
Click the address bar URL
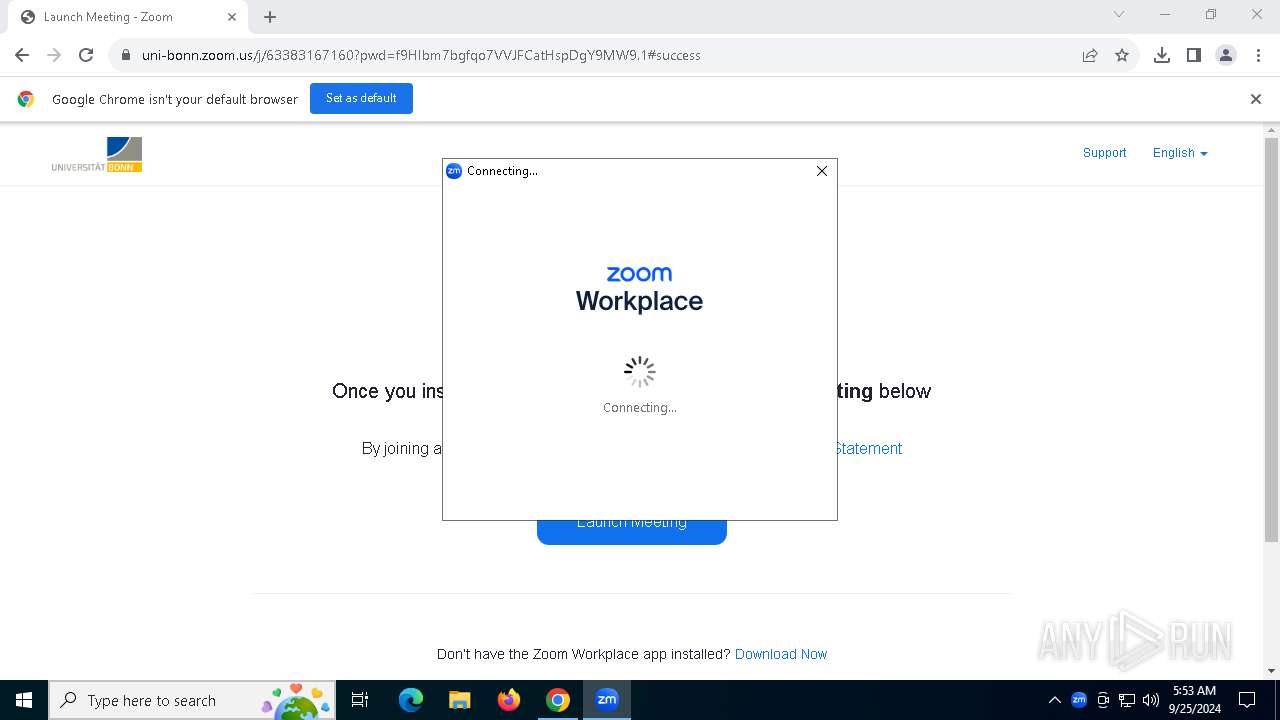tap(421, 55)
